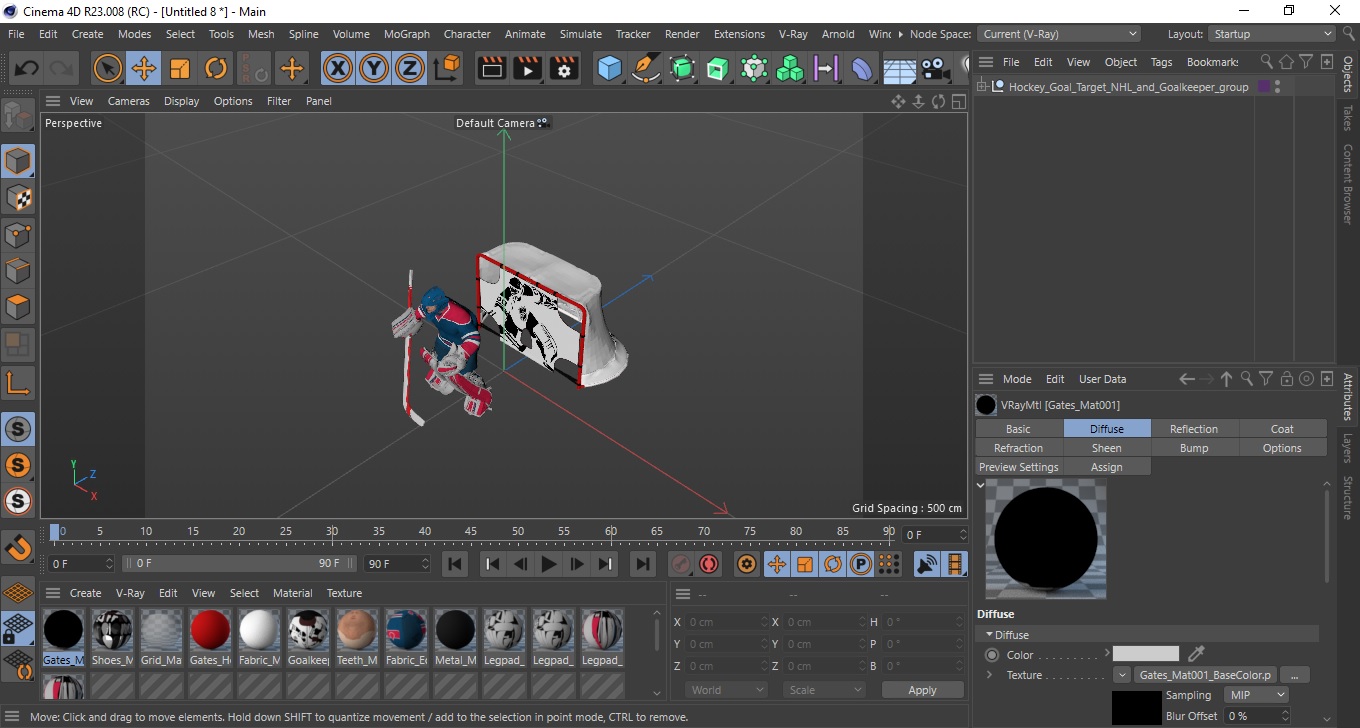Switch to the Bump tab
The width and height of the screenshot is (1360, 728).
tap(1194, 448)
